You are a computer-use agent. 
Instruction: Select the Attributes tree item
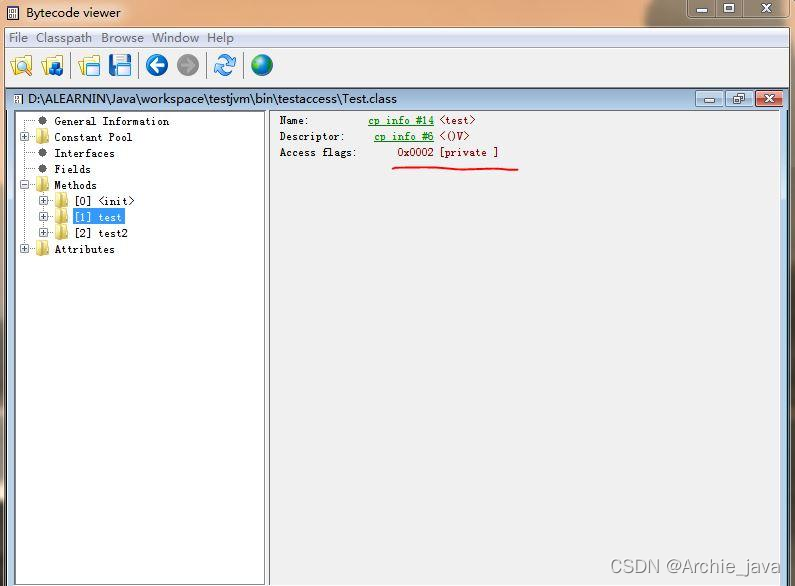click(x=85, y=249)
